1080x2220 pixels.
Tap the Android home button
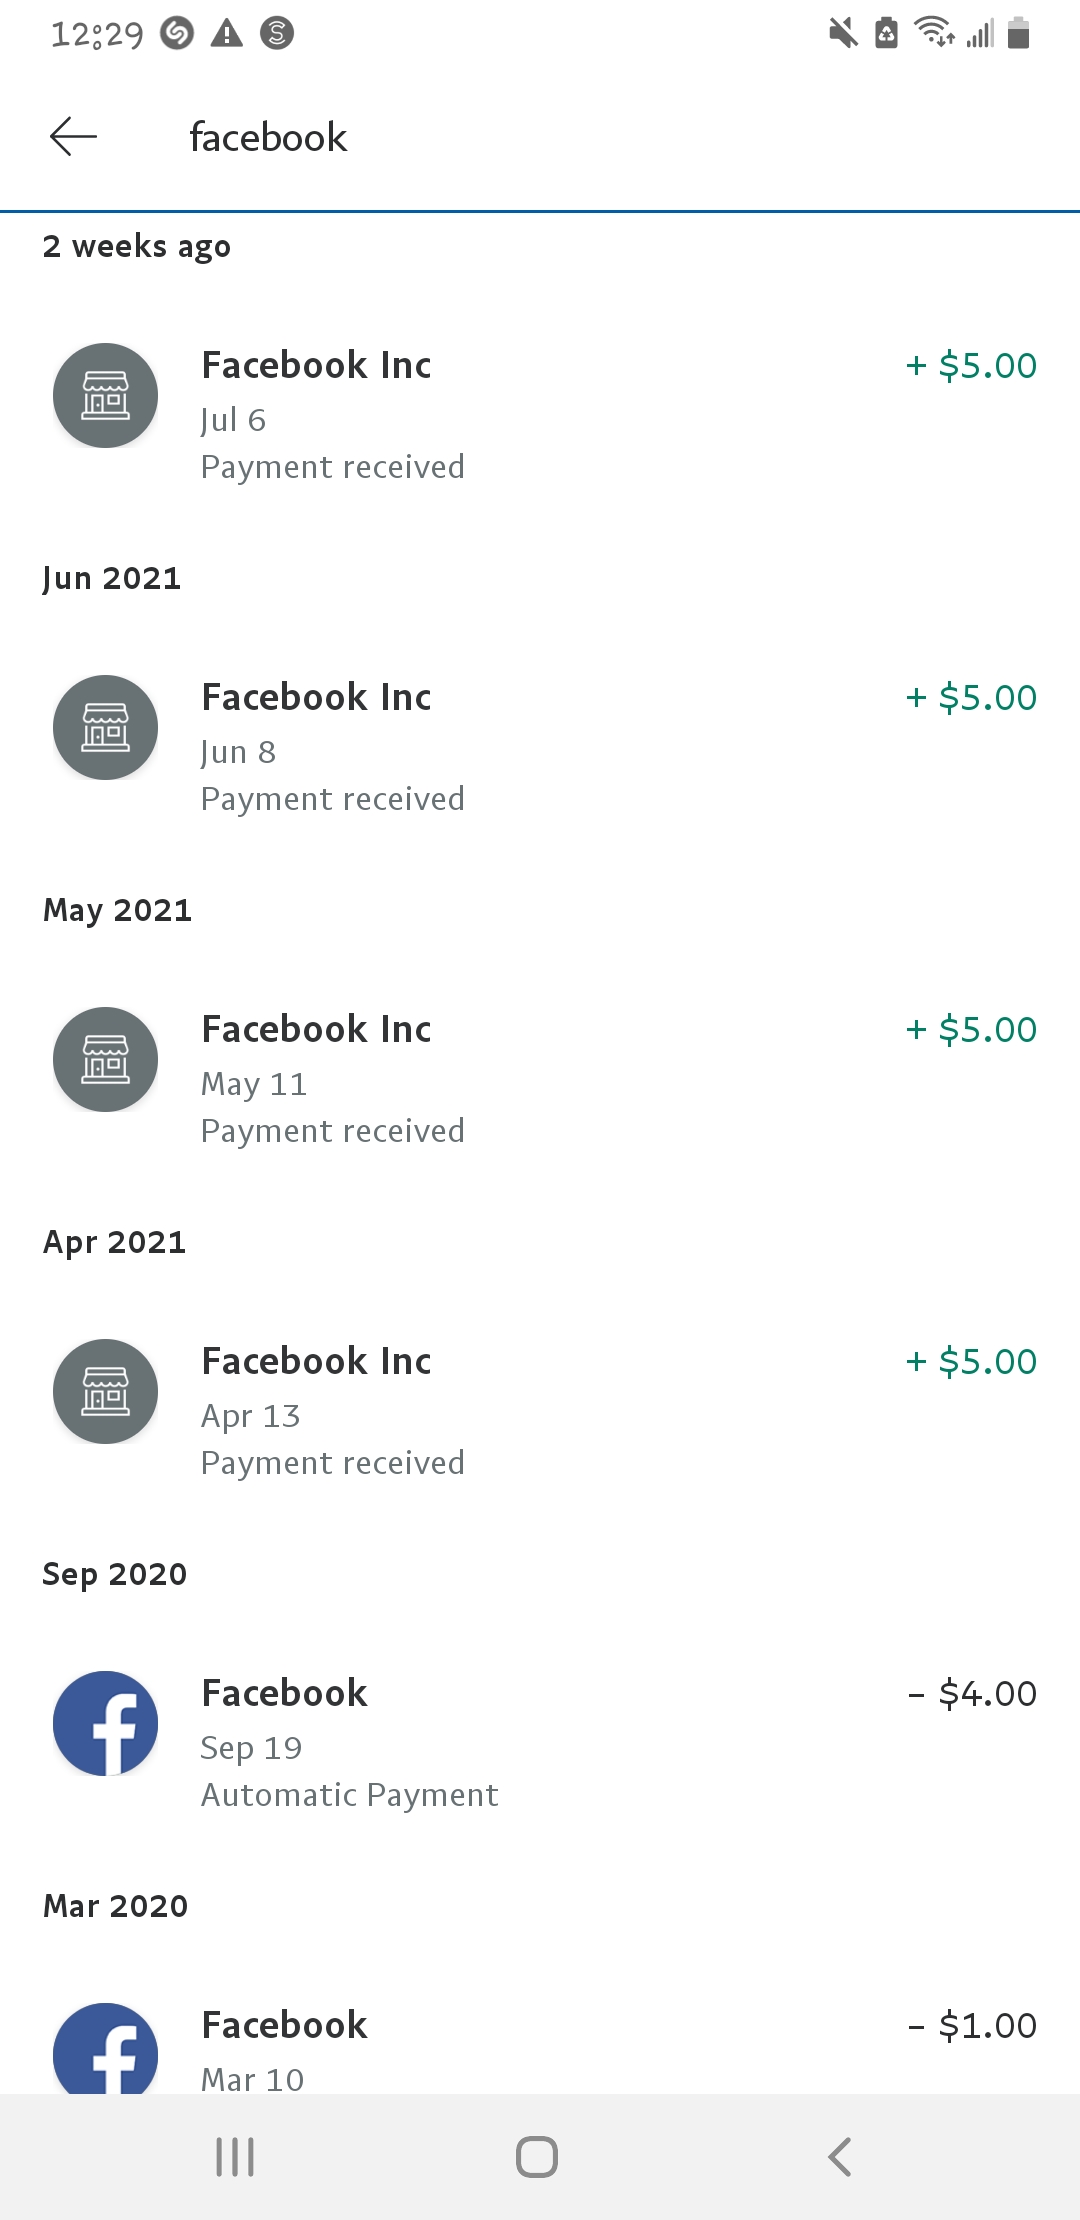pyautogui.click(x=537, y=2157)
